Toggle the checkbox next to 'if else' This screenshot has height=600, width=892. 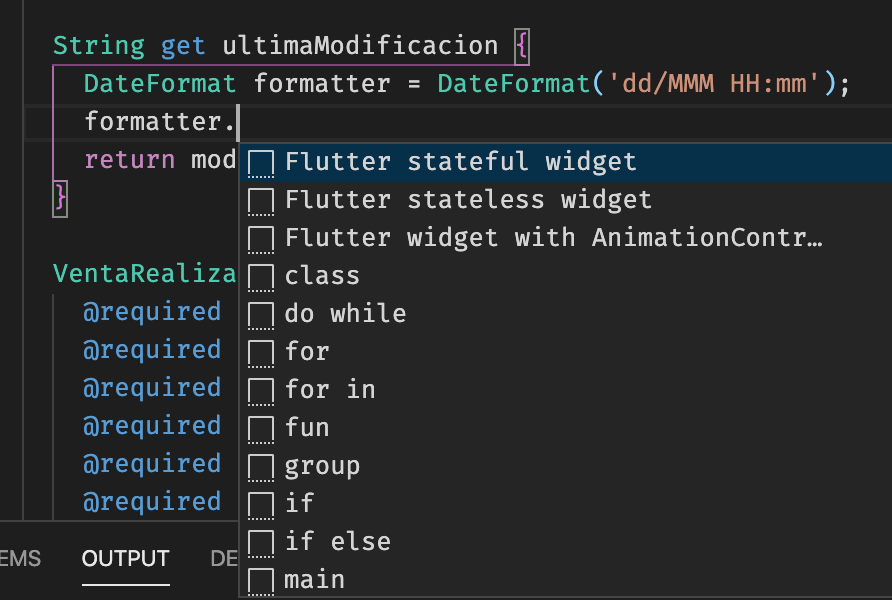coord(261,541)
